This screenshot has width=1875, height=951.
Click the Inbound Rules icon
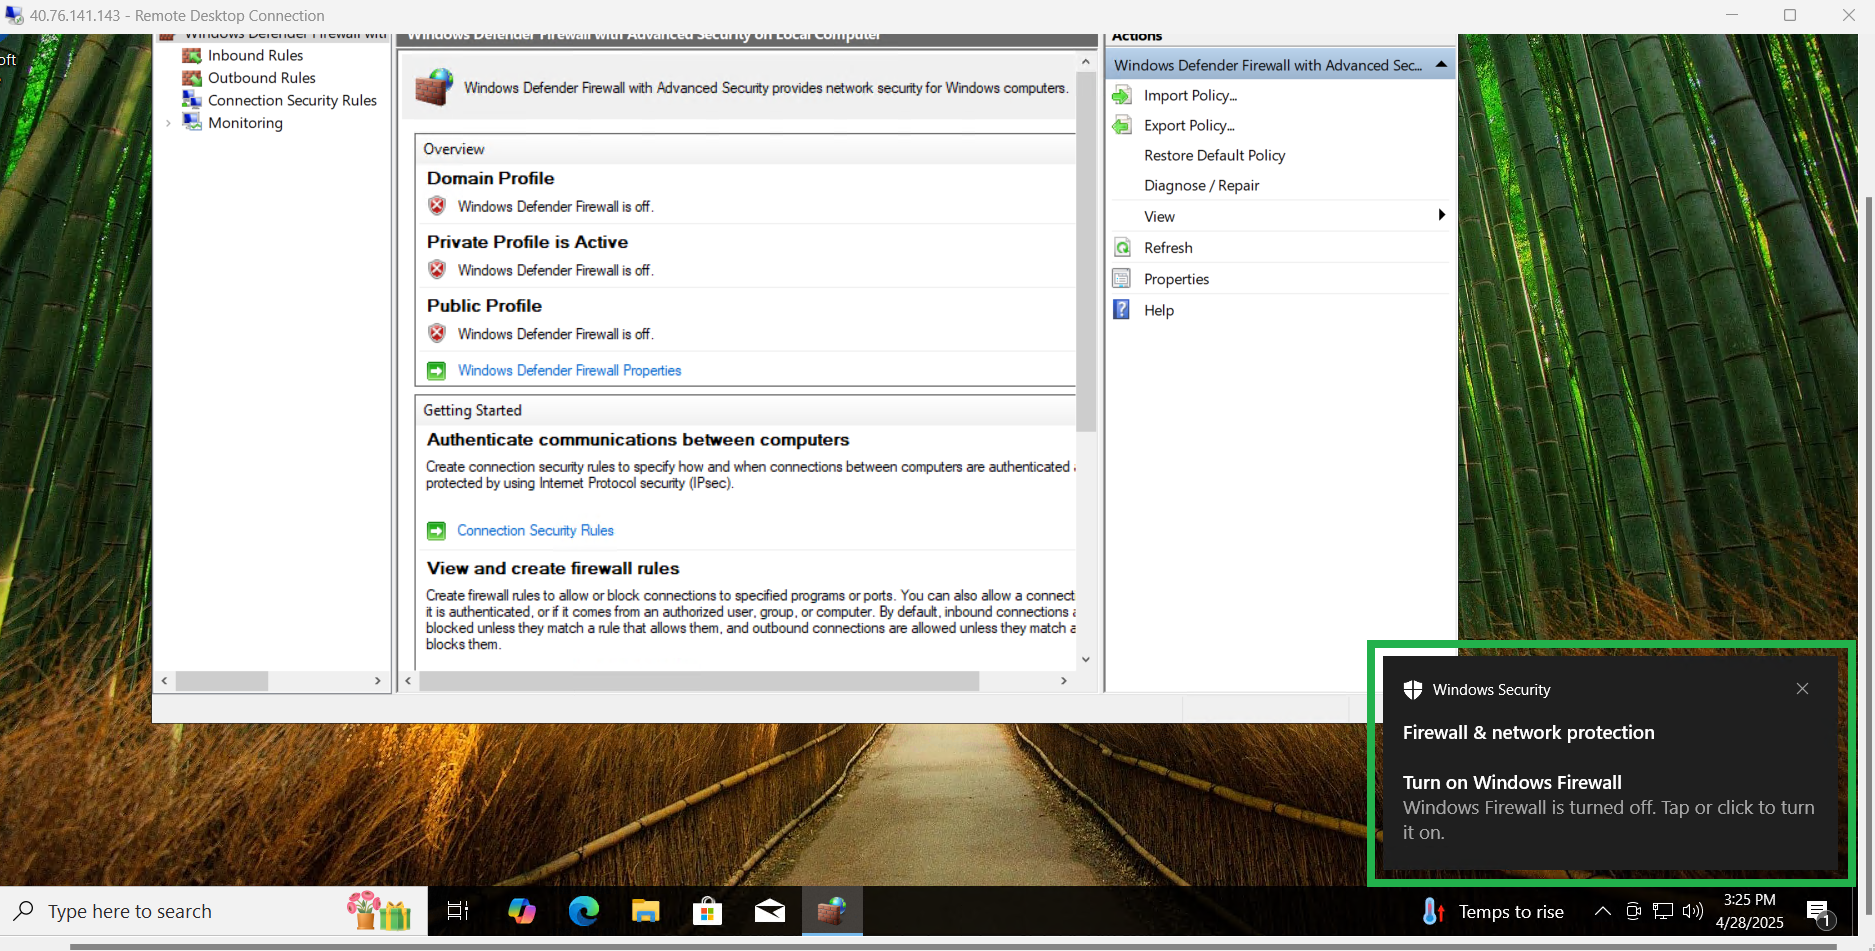coord(192,56)
